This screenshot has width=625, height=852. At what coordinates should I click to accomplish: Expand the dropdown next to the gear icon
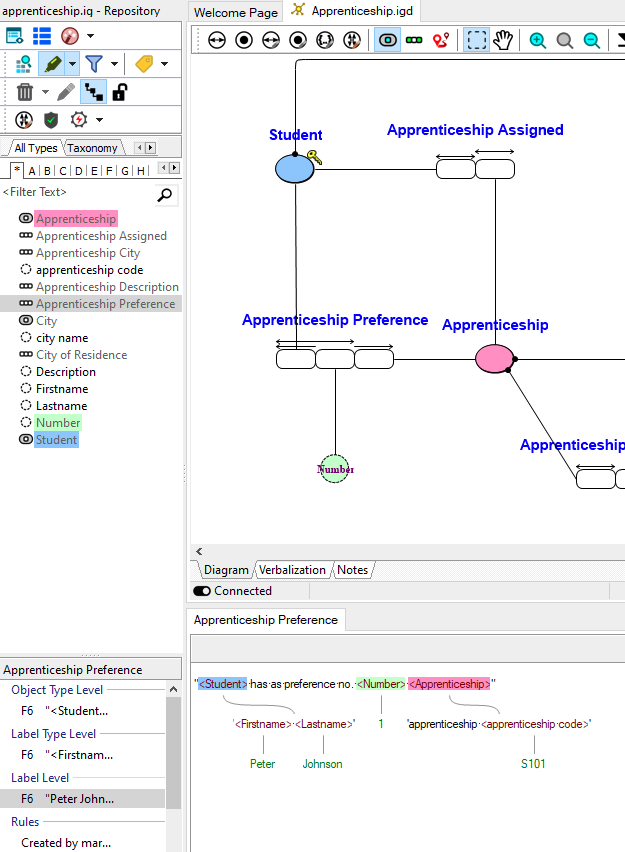tap(99, 120)
